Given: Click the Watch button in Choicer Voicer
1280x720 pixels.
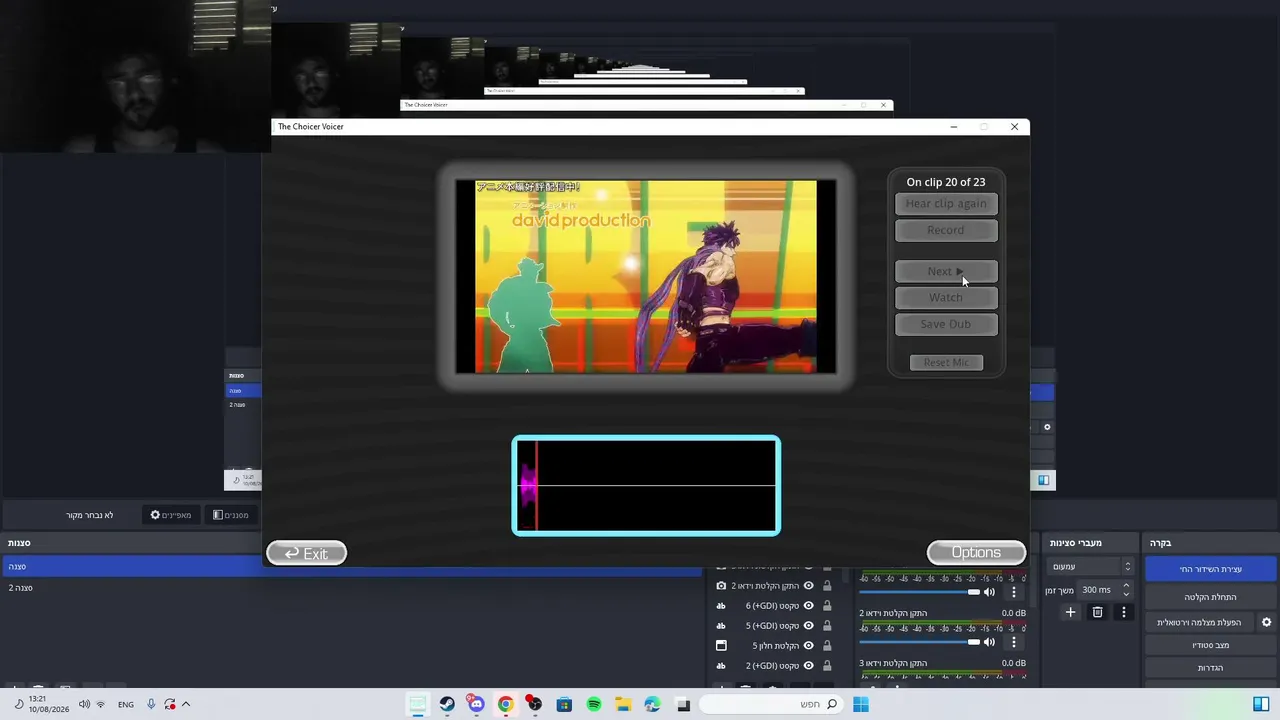Looking at the screenshot, I should 946,298.
